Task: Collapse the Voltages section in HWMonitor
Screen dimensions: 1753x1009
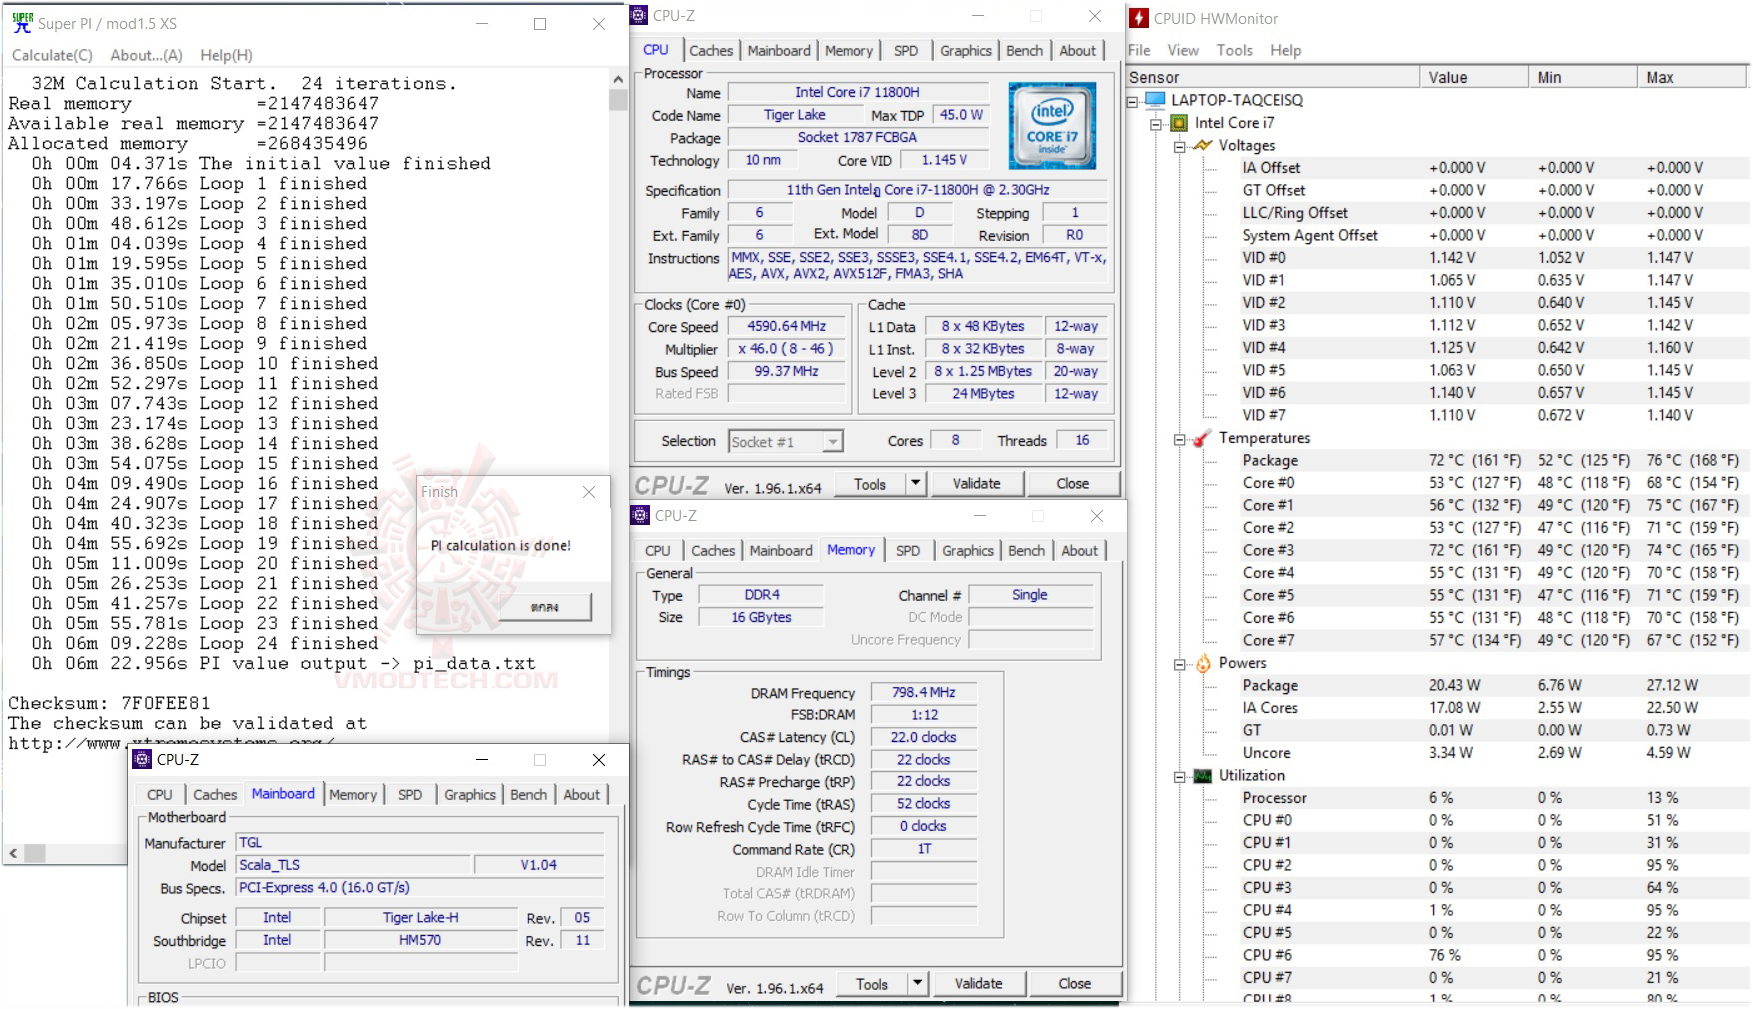Action: point(1179,147)
